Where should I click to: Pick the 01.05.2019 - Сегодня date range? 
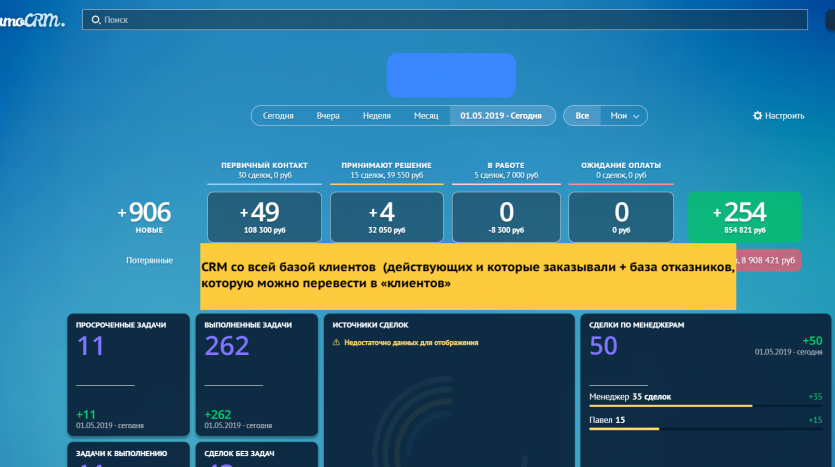click(x=501, y=116)
